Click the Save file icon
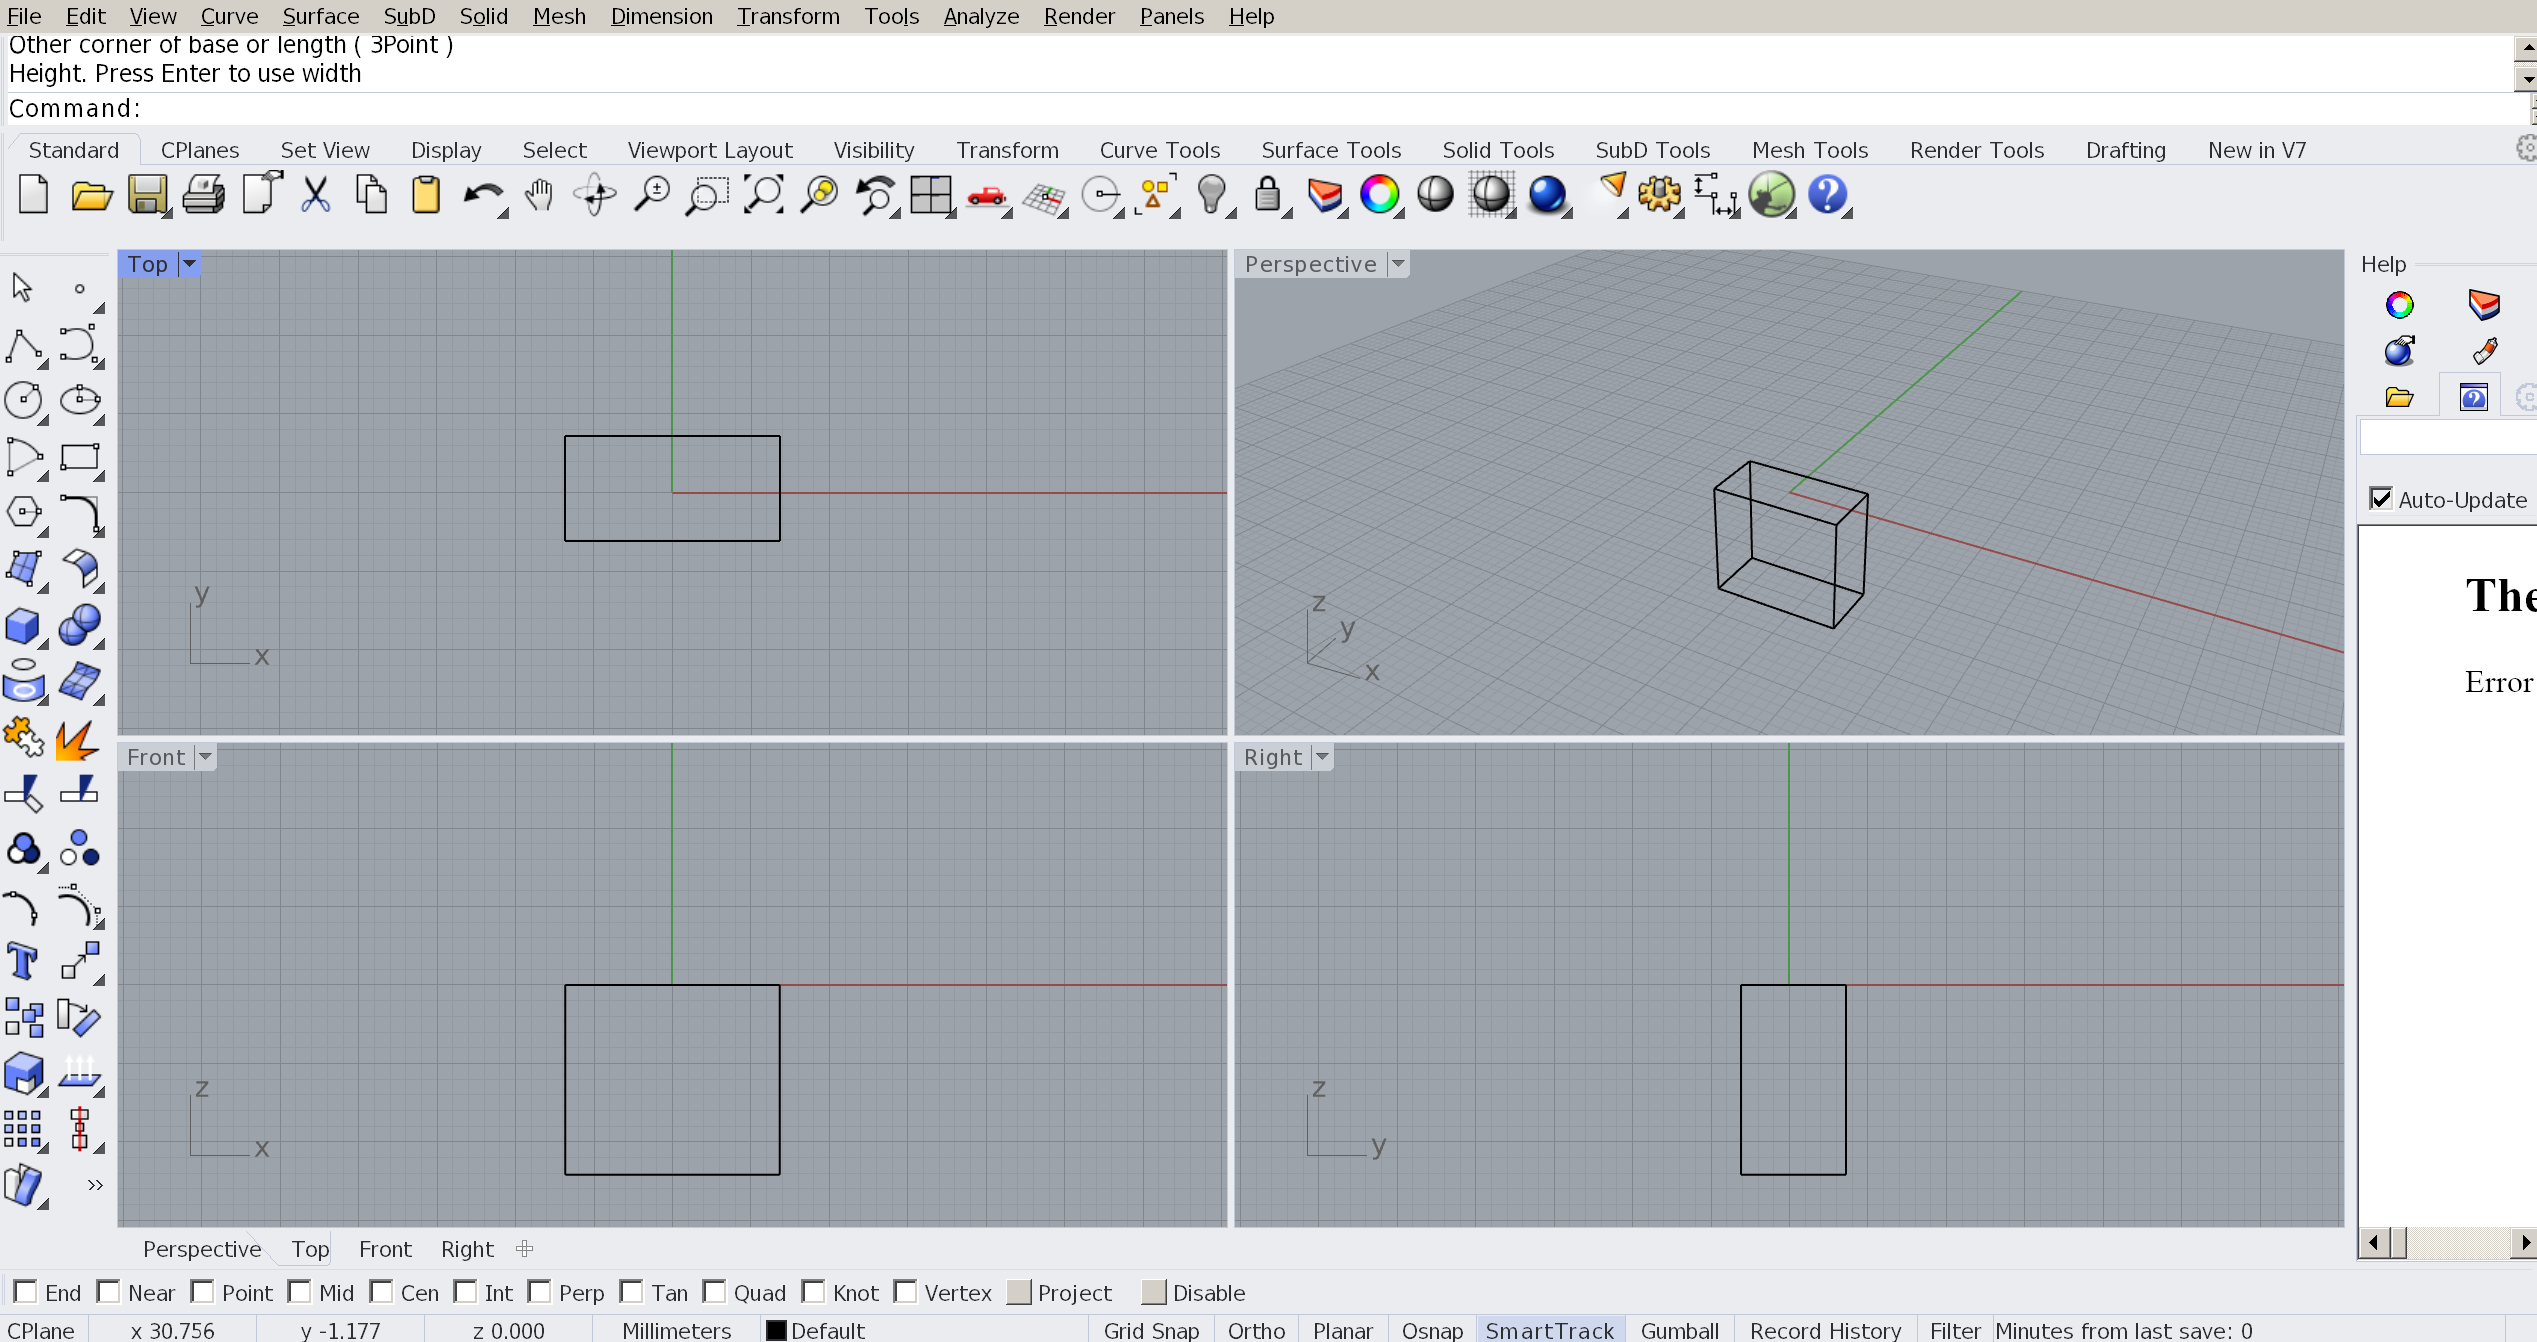Image resolution: width=2537 pixels, height=1342 pixels. (x=147, y=195)
